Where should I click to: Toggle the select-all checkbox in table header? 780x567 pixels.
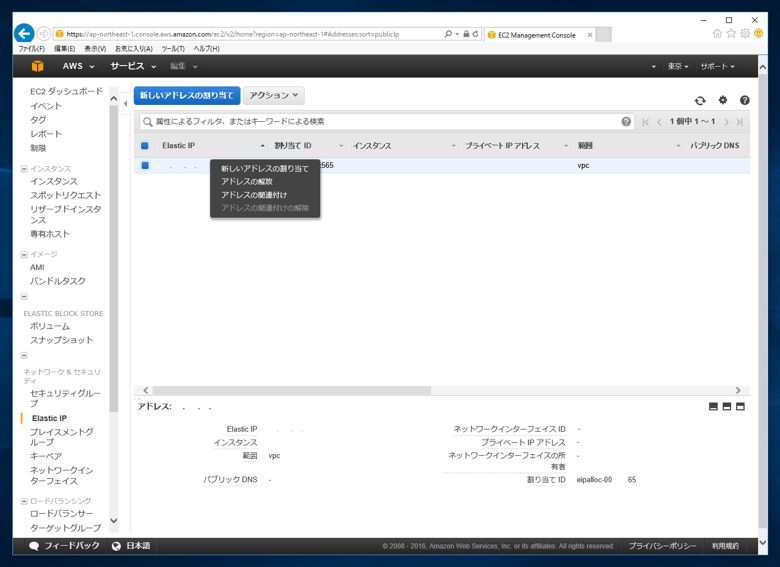click(145, 146)
